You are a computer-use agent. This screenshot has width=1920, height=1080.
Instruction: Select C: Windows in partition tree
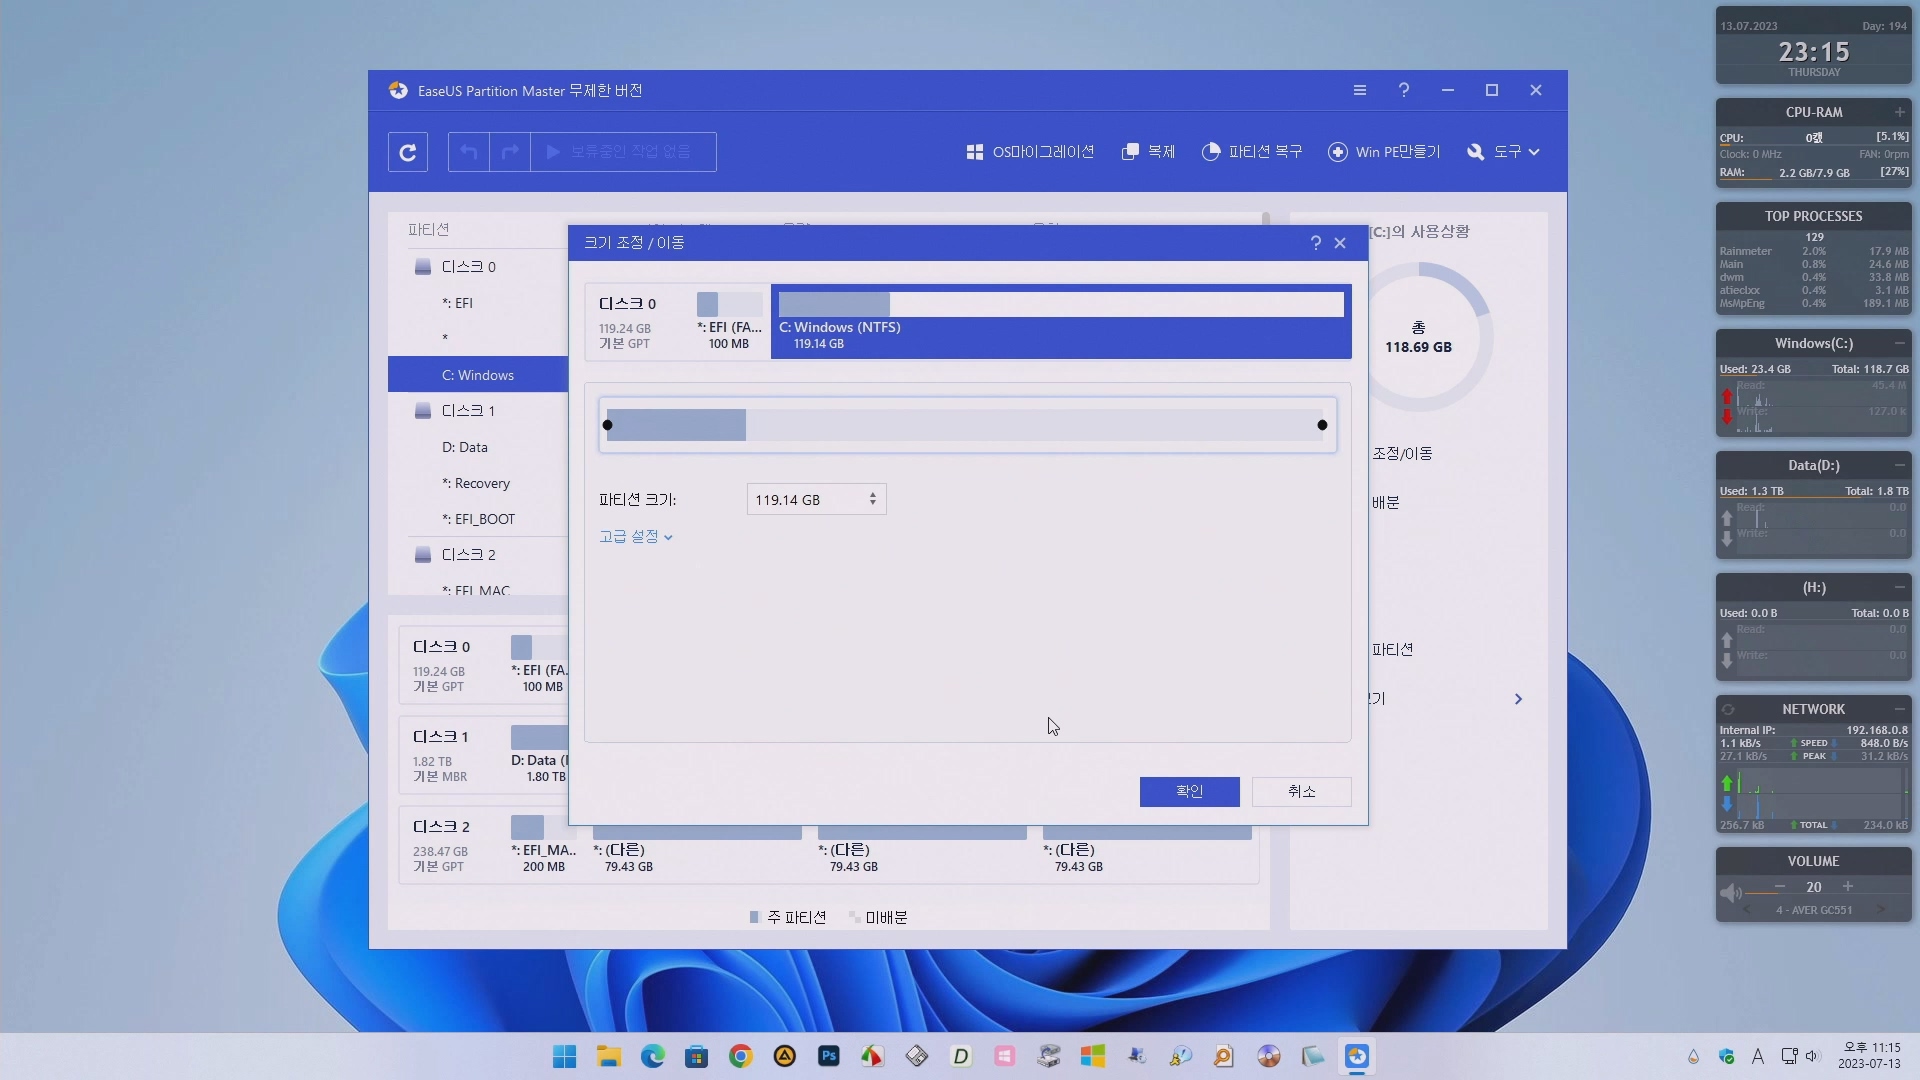coord(478,375)
